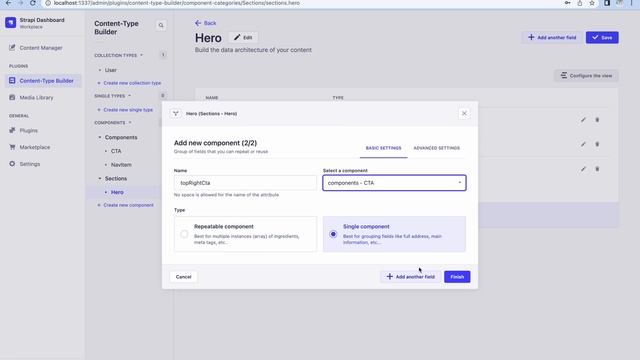Click the Strapi Dashboard logo icon
Image resolution: width=640 pixels, height=360 pixels.
click(11, 22)
